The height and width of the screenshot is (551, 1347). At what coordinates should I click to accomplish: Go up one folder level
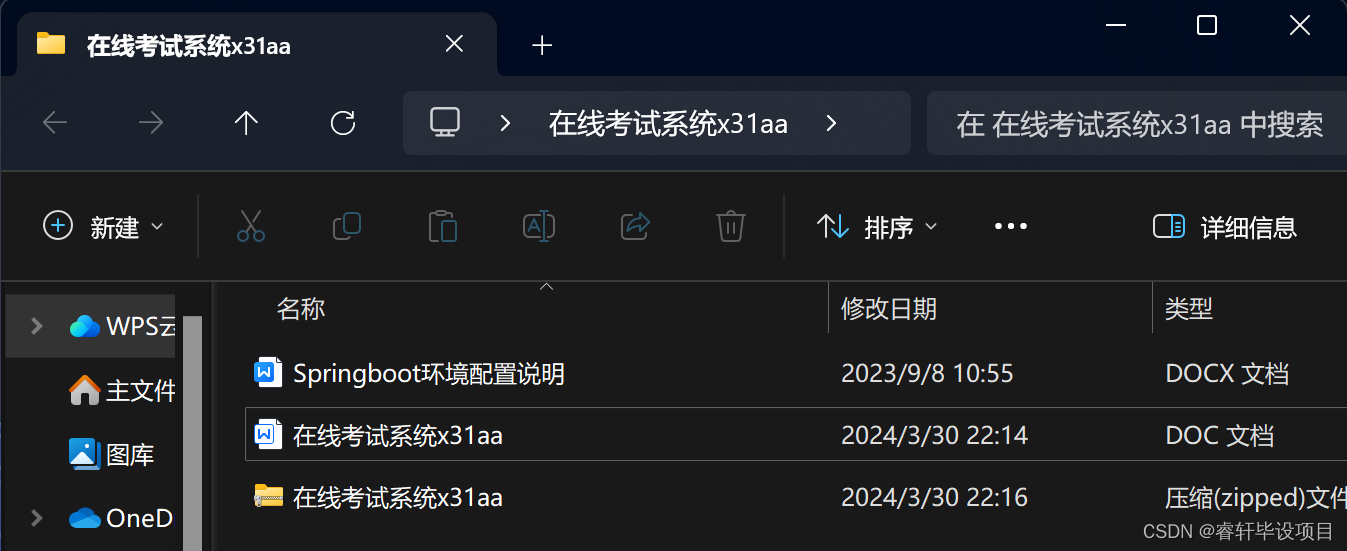pyautogui.click(x=246, y=123)
